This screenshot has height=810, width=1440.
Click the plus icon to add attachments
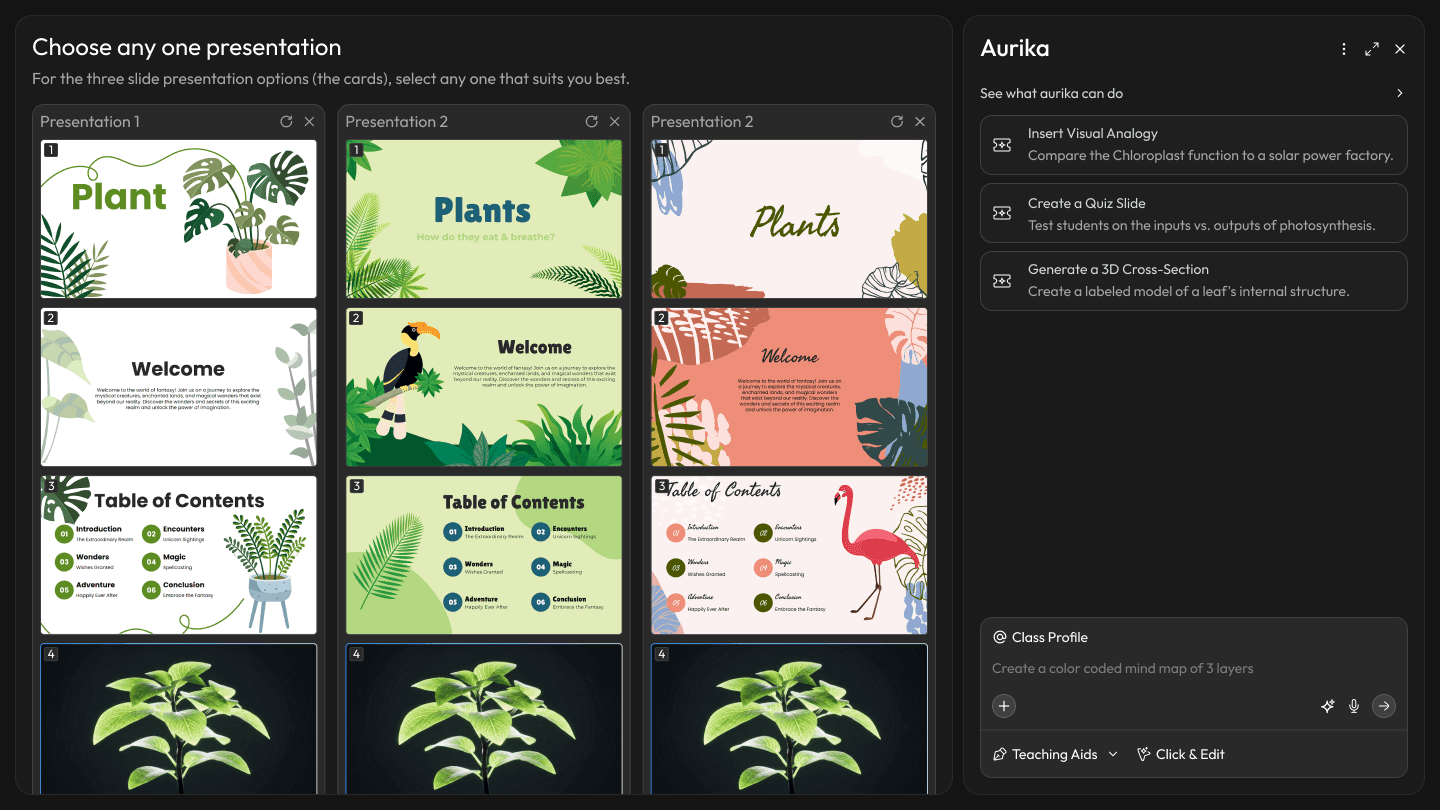point(1003,706)
